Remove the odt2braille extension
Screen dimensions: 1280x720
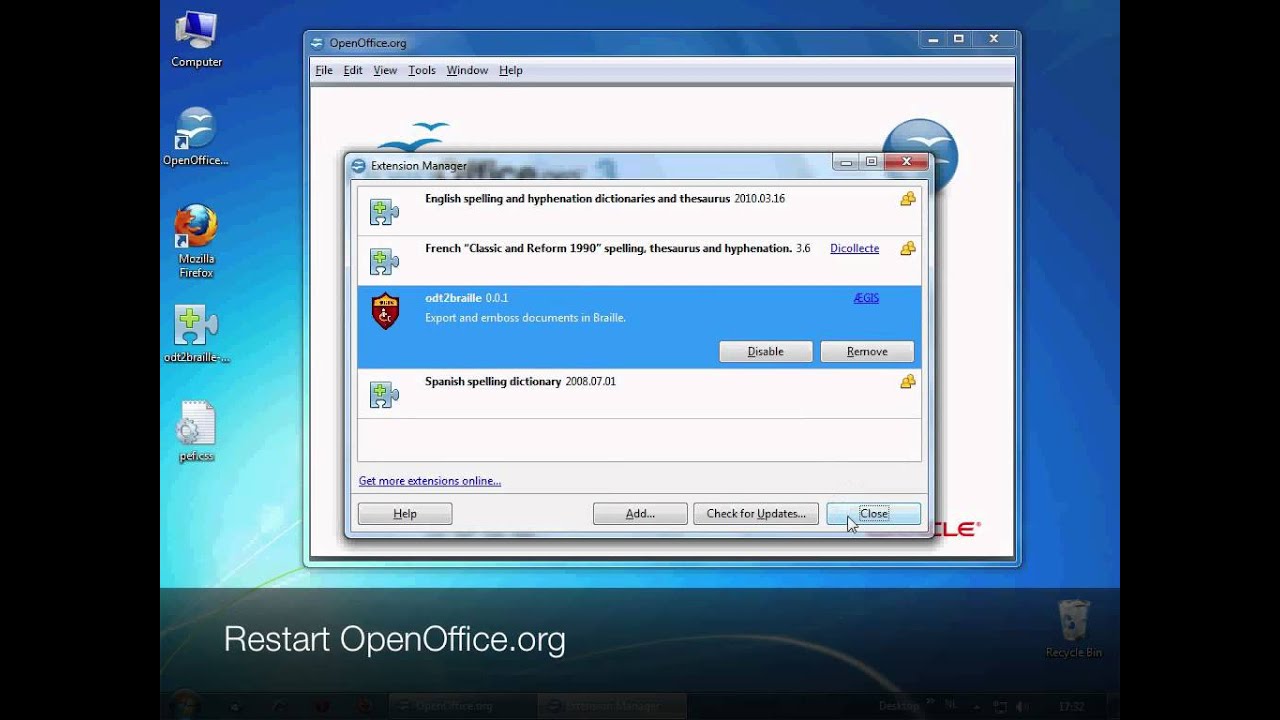pyautogui.click(x=867, y=351)
